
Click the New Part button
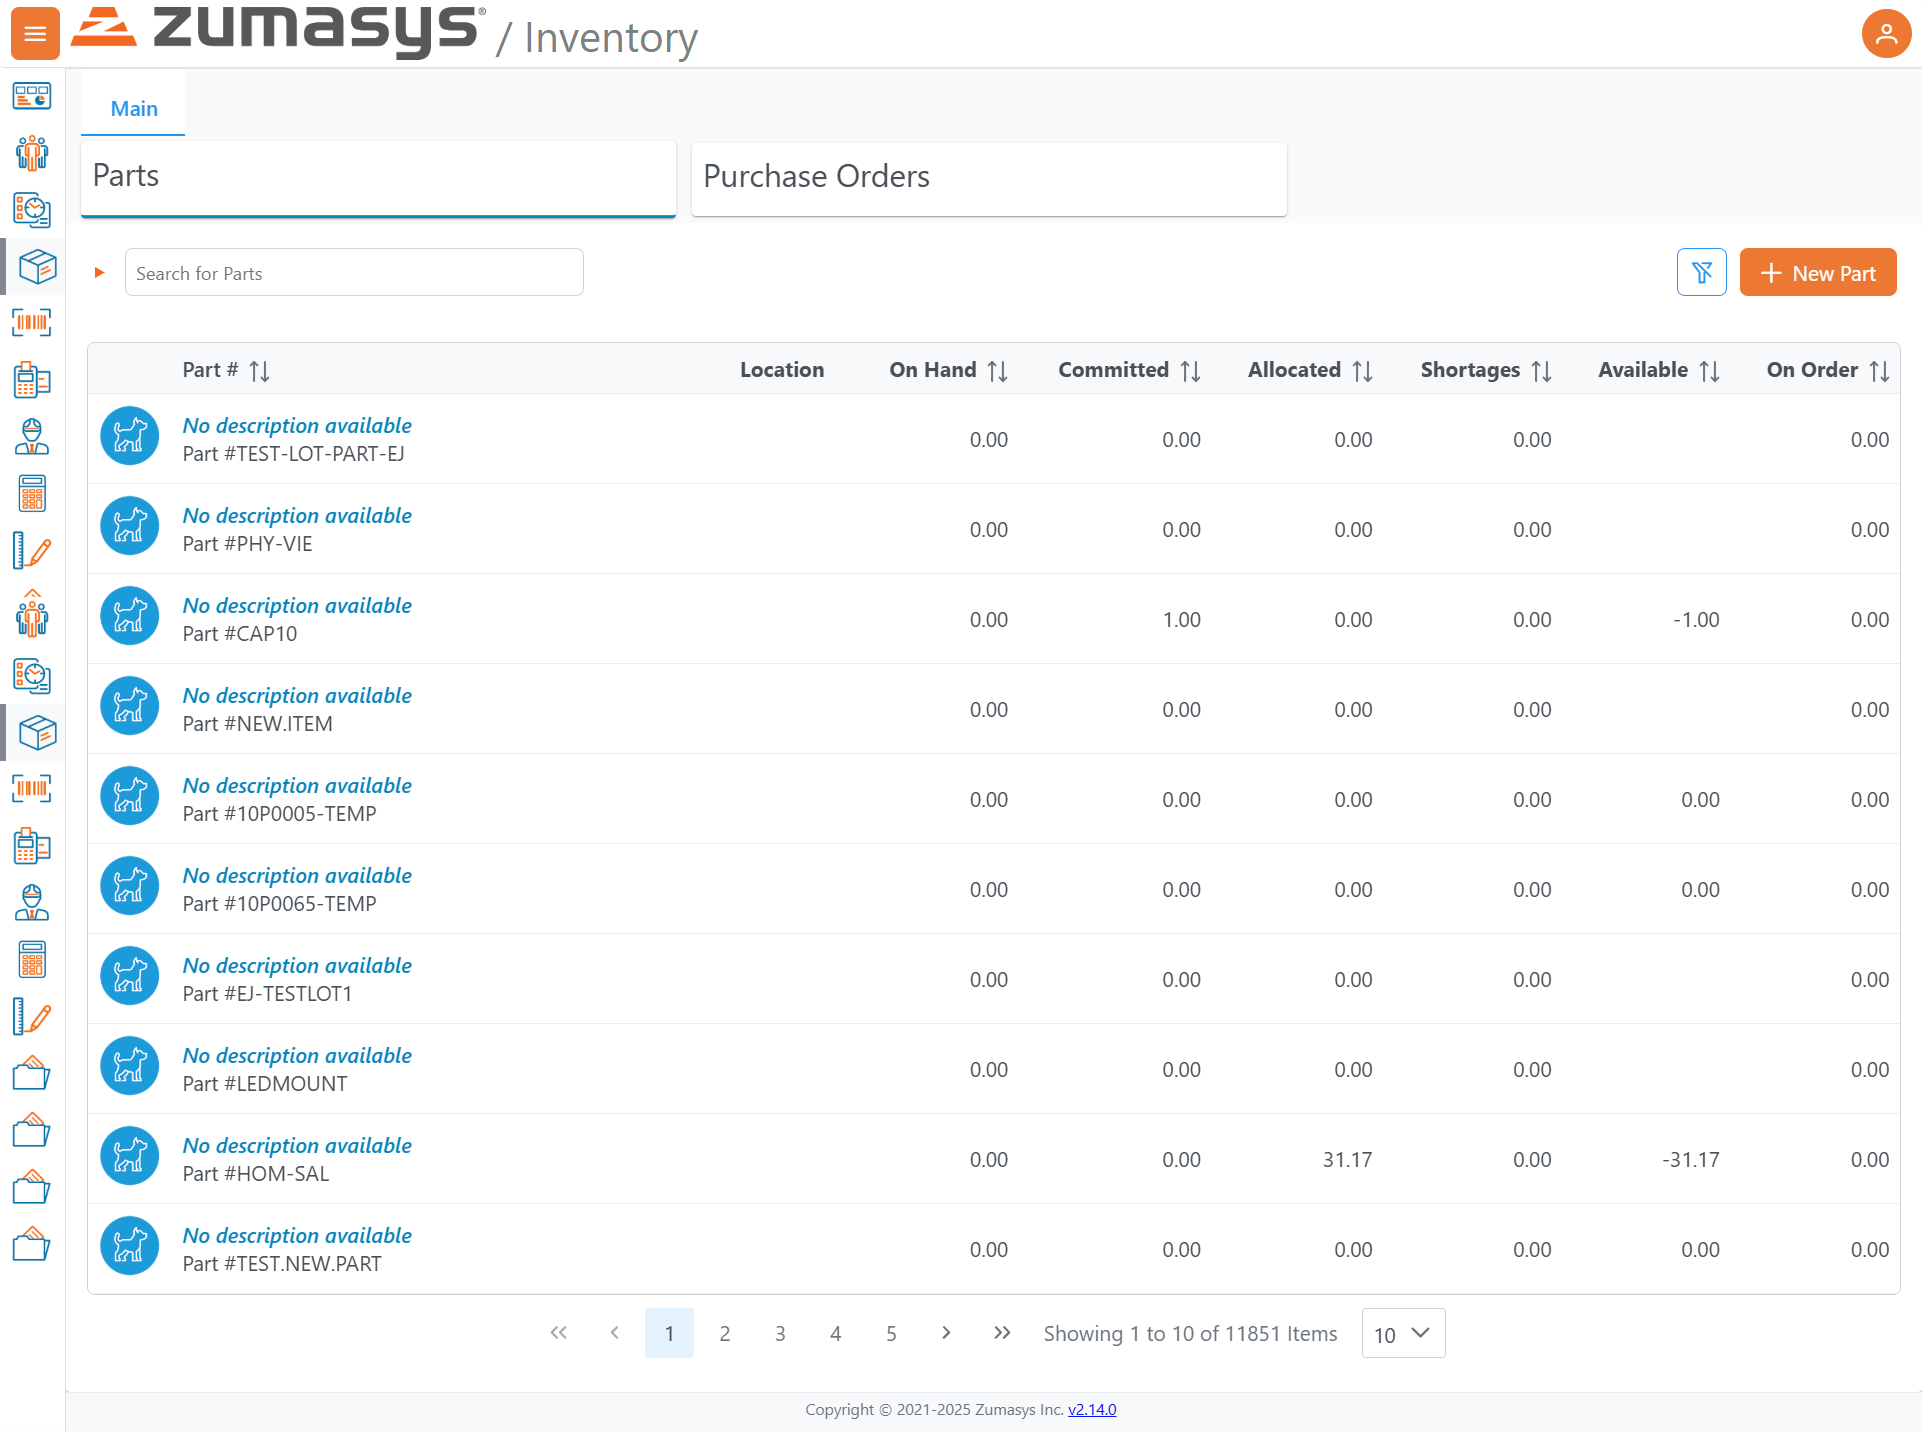click(1817, 272)
